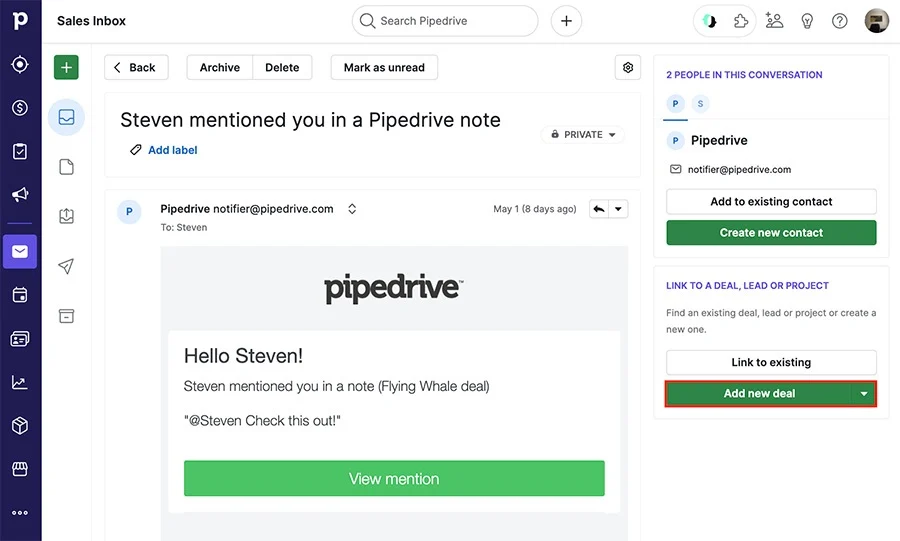Click the Add label link
This screenshot has width=900, height=541.
pos(172,150)
